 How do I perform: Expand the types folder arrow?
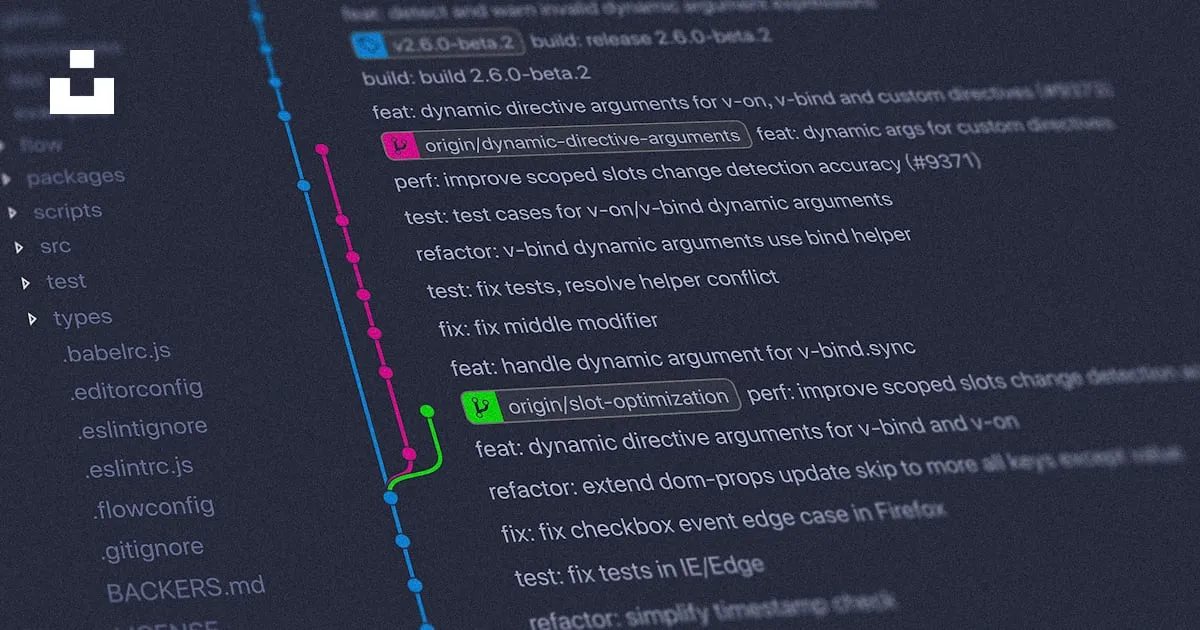[33, 319]
